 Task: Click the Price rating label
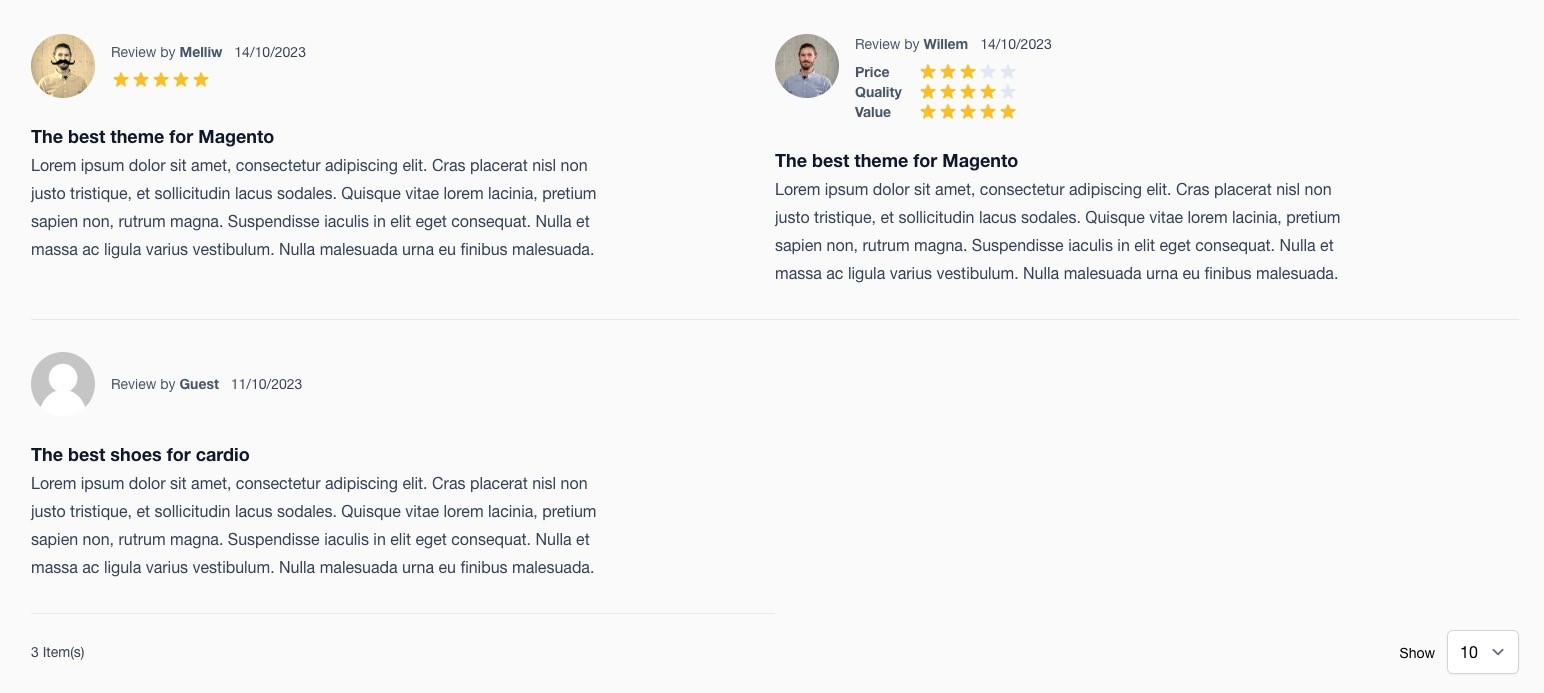tap(872, 72)
